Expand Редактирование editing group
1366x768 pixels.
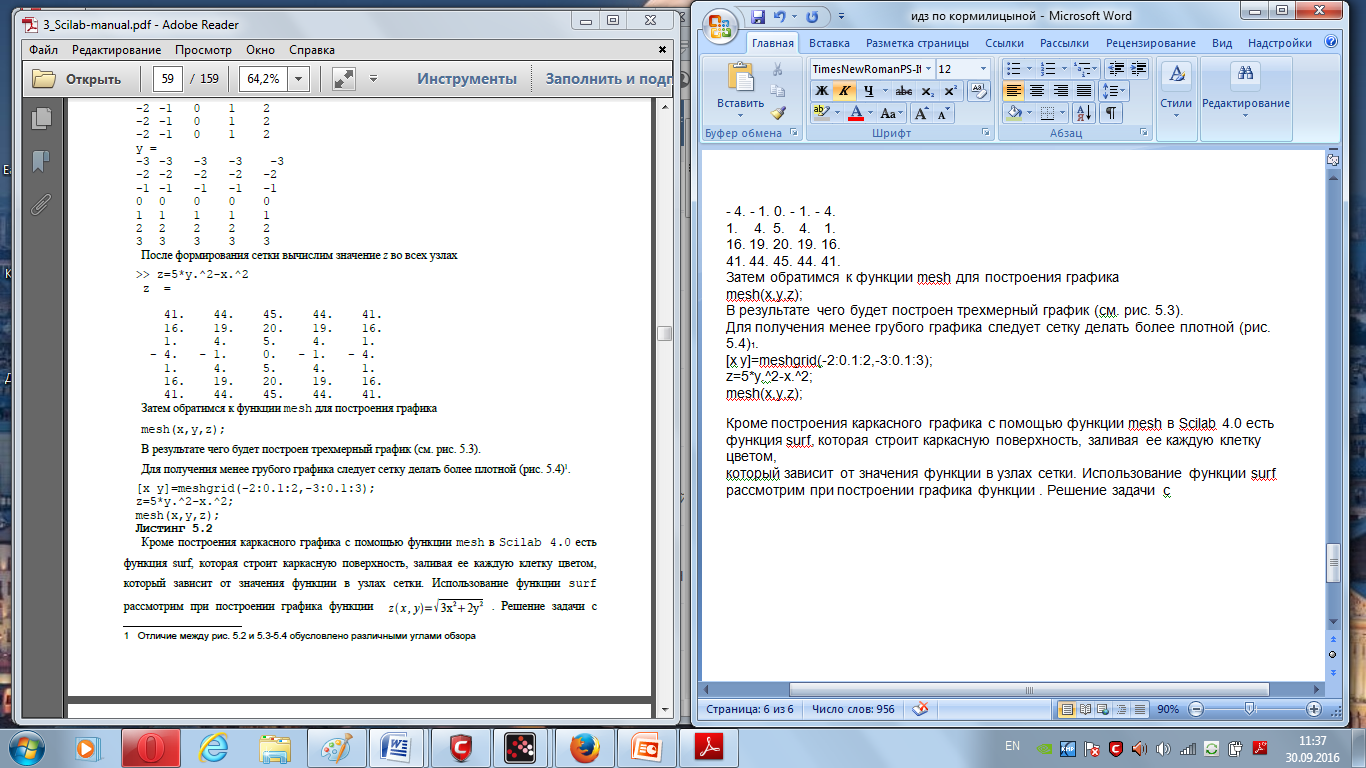(x=1246, y=90)
